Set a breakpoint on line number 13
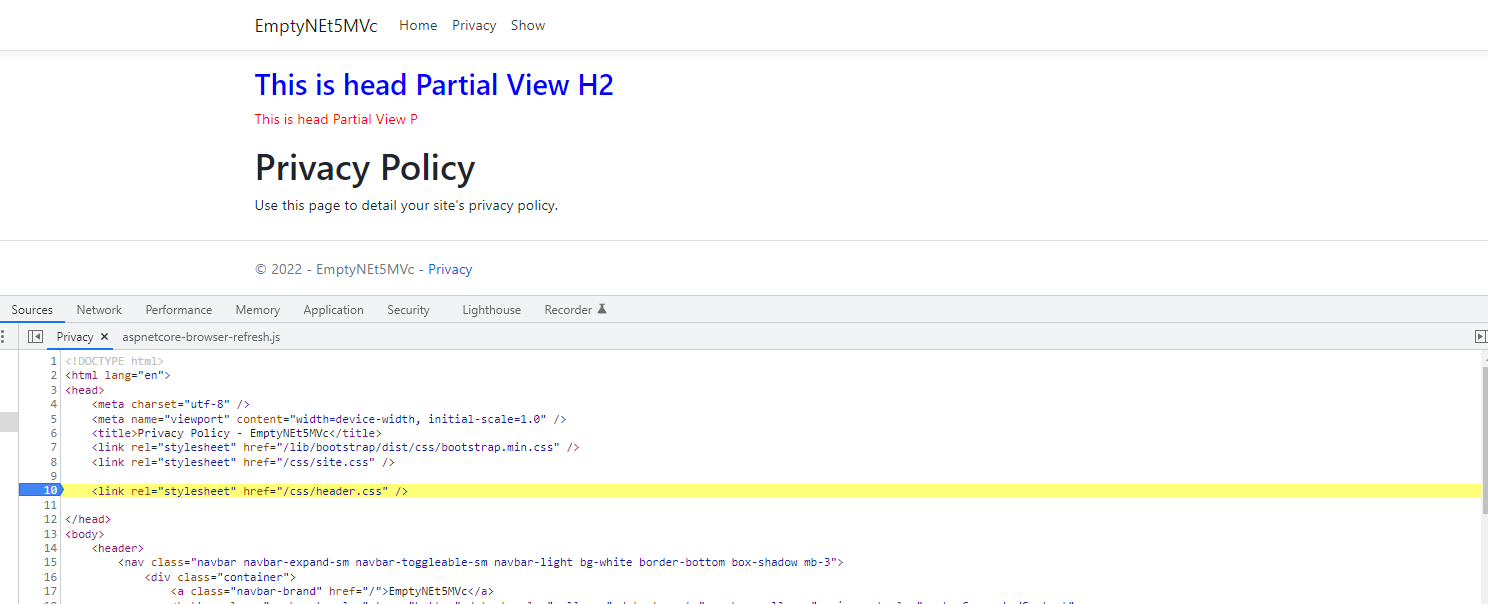The width and height of the screenshot is (1488, 604). (50, 534)
